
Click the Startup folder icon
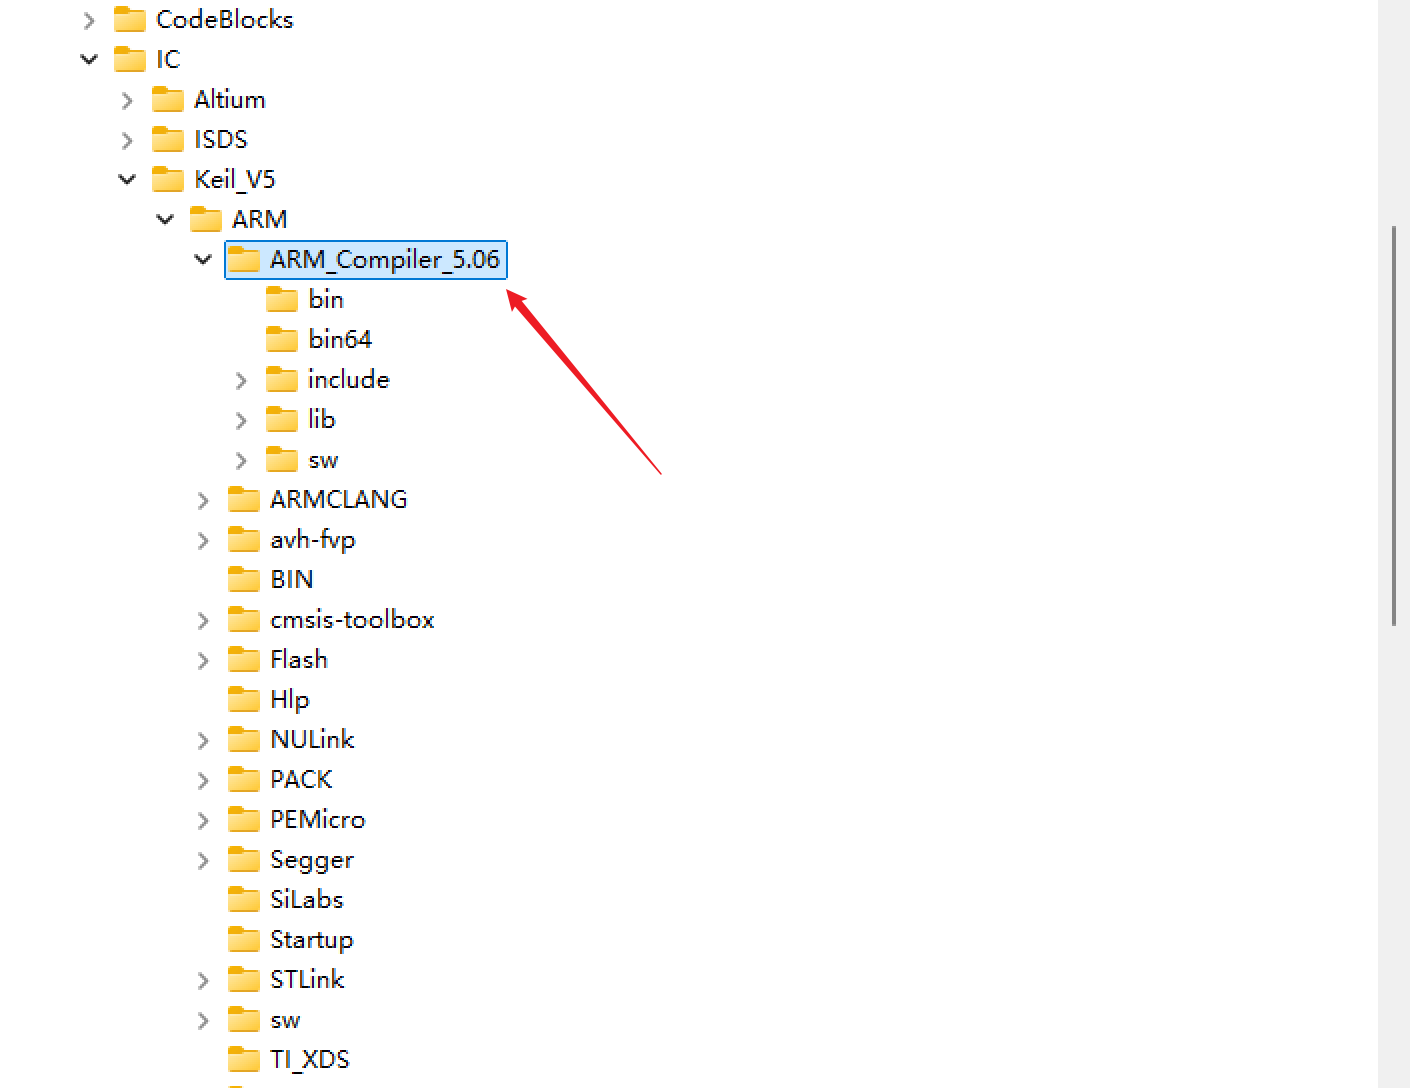pyautogui.click(x=243, y=939)
